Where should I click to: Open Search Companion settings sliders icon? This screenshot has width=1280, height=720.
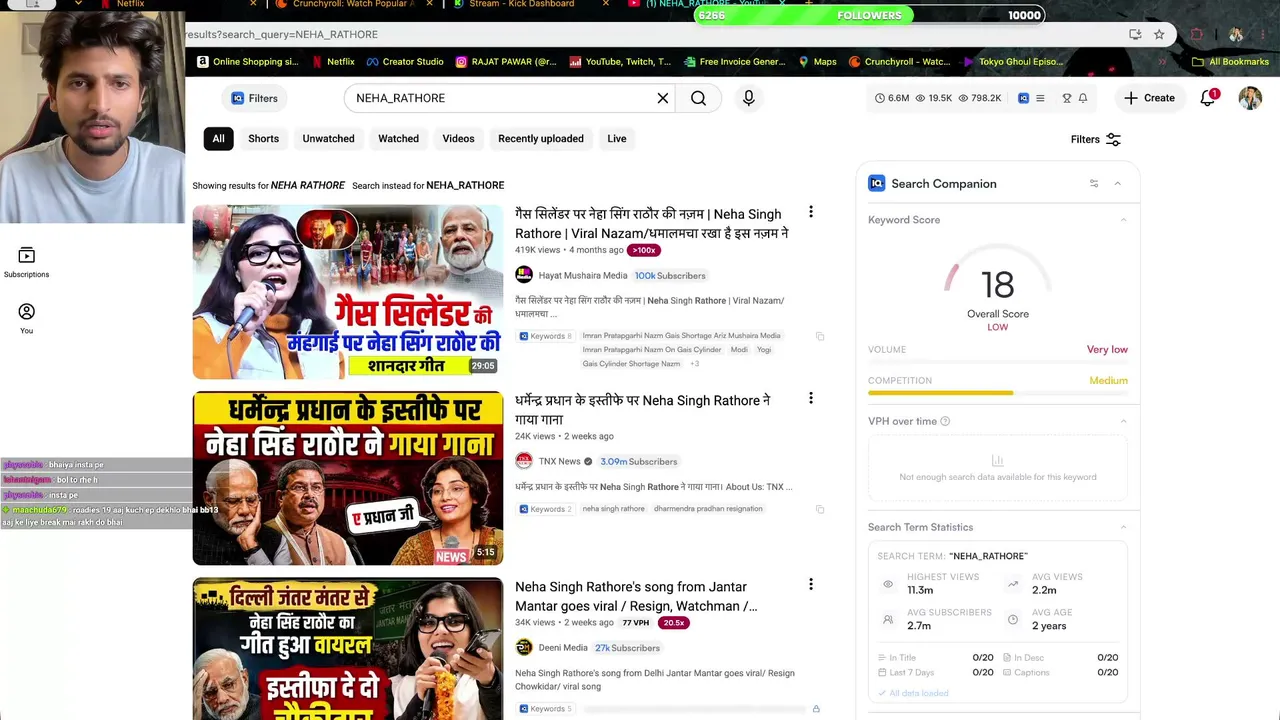1094,184
